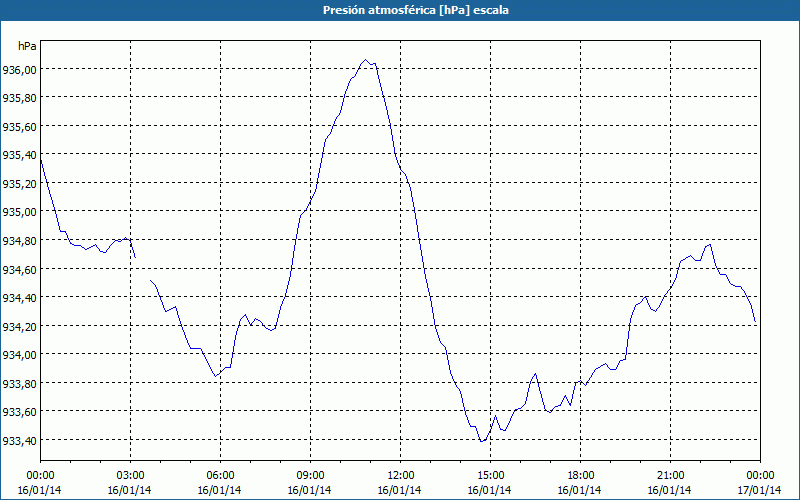Pick the 934,40 pressure label
This screenshot has height=500, width=800.
pyautogui.click(x=19, y=297)
